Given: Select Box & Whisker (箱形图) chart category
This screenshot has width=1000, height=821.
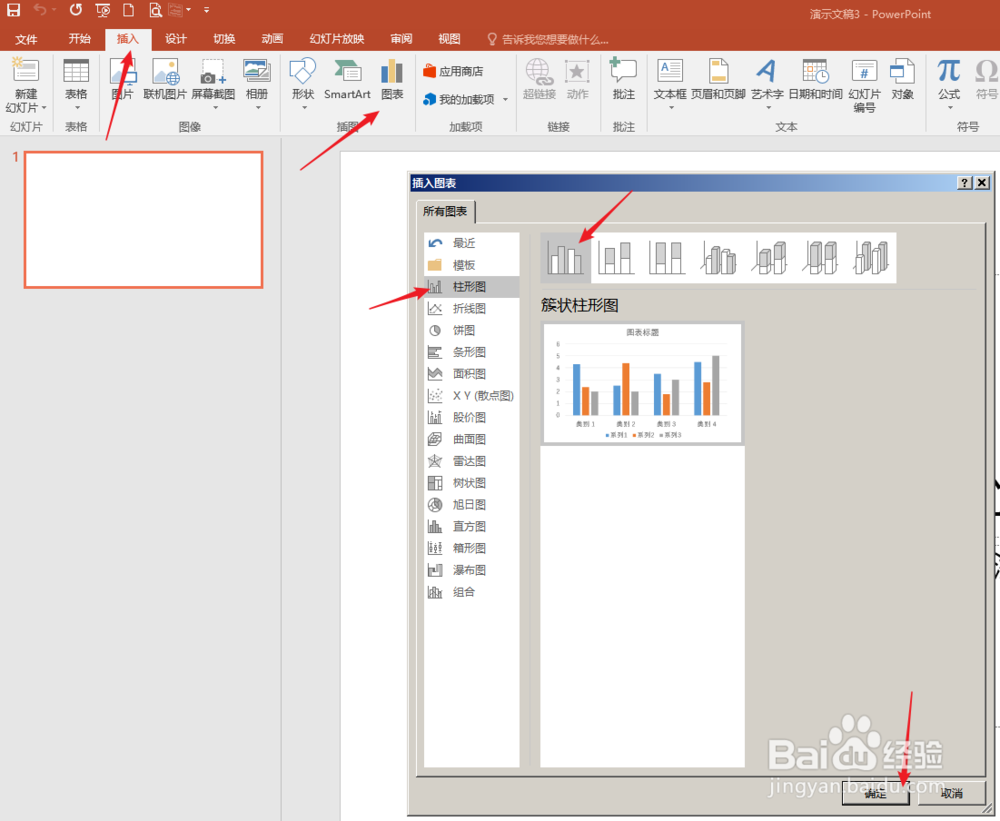Looking at the screenshot, I should (x=471, y=548).
